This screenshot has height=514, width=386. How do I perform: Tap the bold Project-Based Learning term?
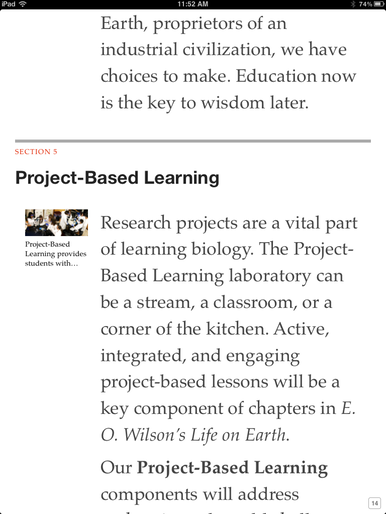(x=232, y=467)
